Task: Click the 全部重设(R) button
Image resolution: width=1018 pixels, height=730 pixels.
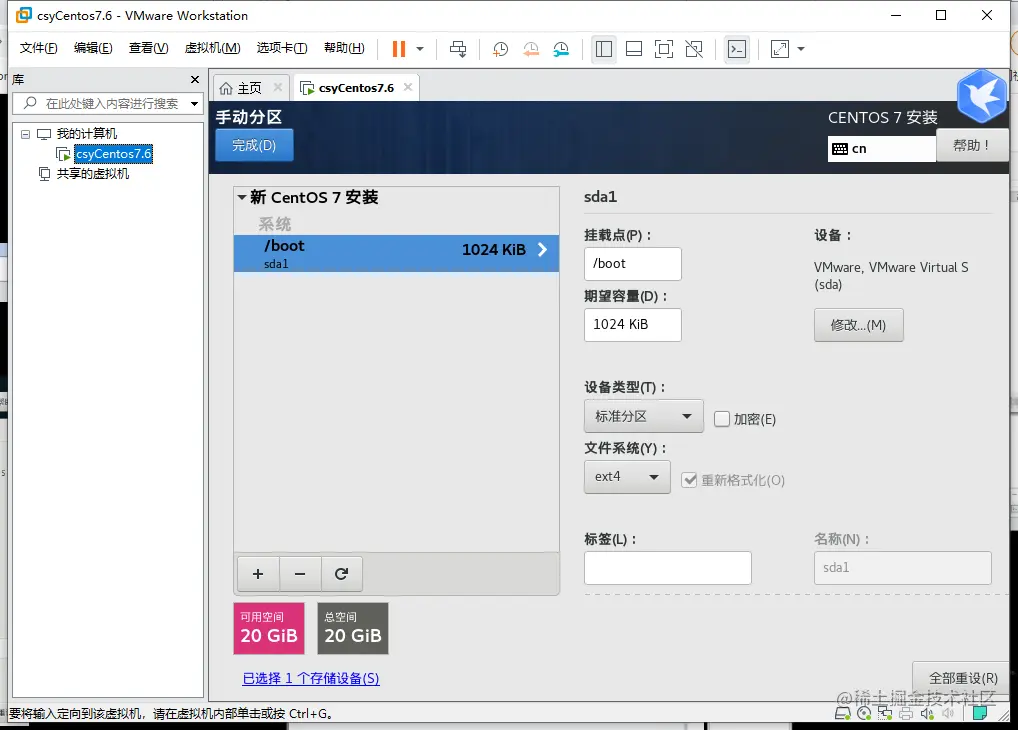Action: pos(963,678)
